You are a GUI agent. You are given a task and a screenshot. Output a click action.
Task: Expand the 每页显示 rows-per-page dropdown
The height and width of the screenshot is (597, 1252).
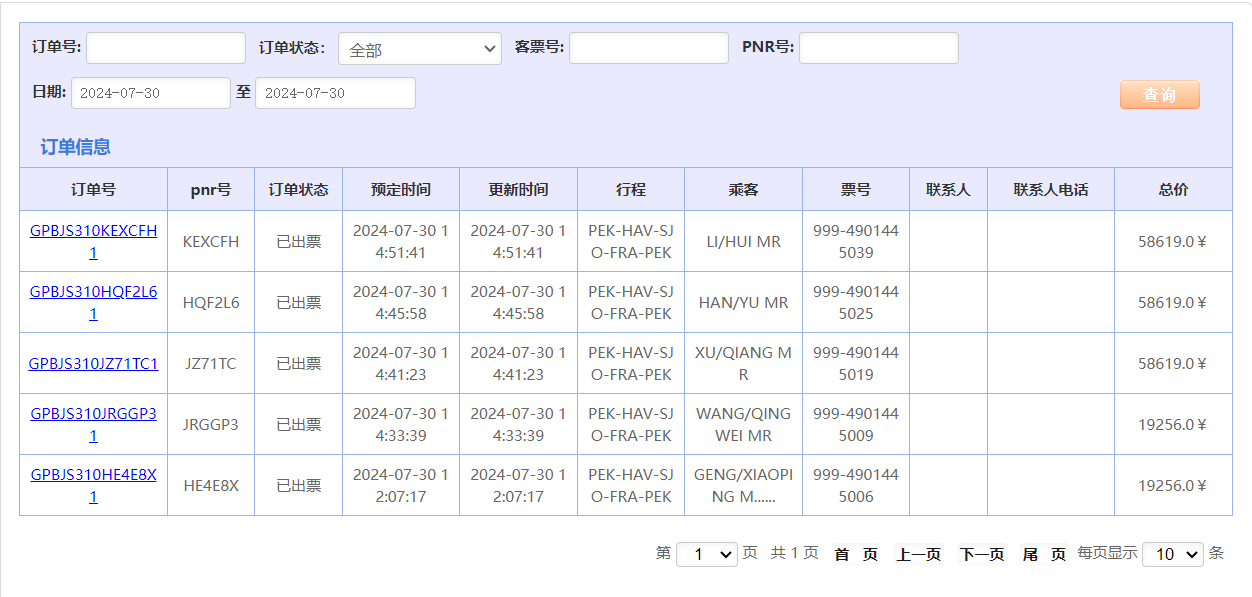click(1172, 554)
